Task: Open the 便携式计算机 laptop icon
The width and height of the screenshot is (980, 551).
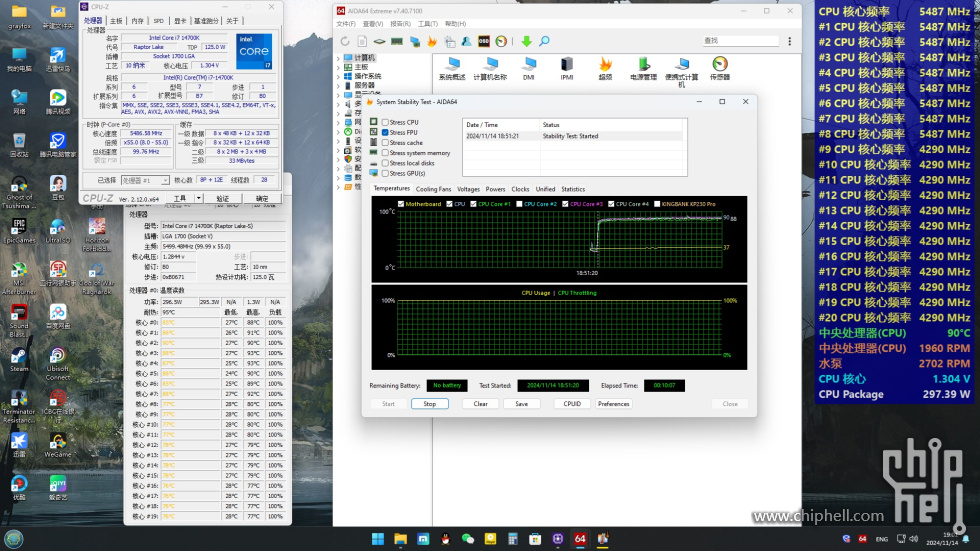Action: pyautogui.click(x=681, y=72)
